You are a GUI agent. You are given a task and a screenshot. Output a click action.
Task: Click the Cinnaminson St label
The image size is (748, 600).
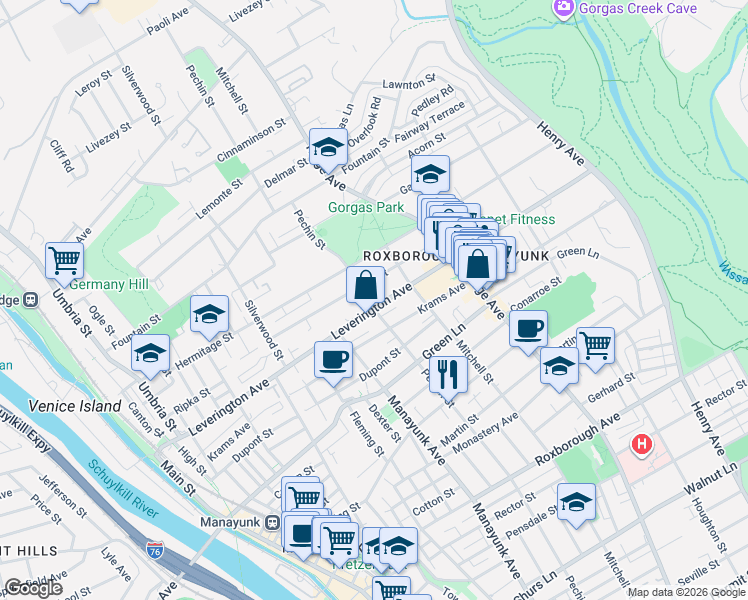click(251, 140)
